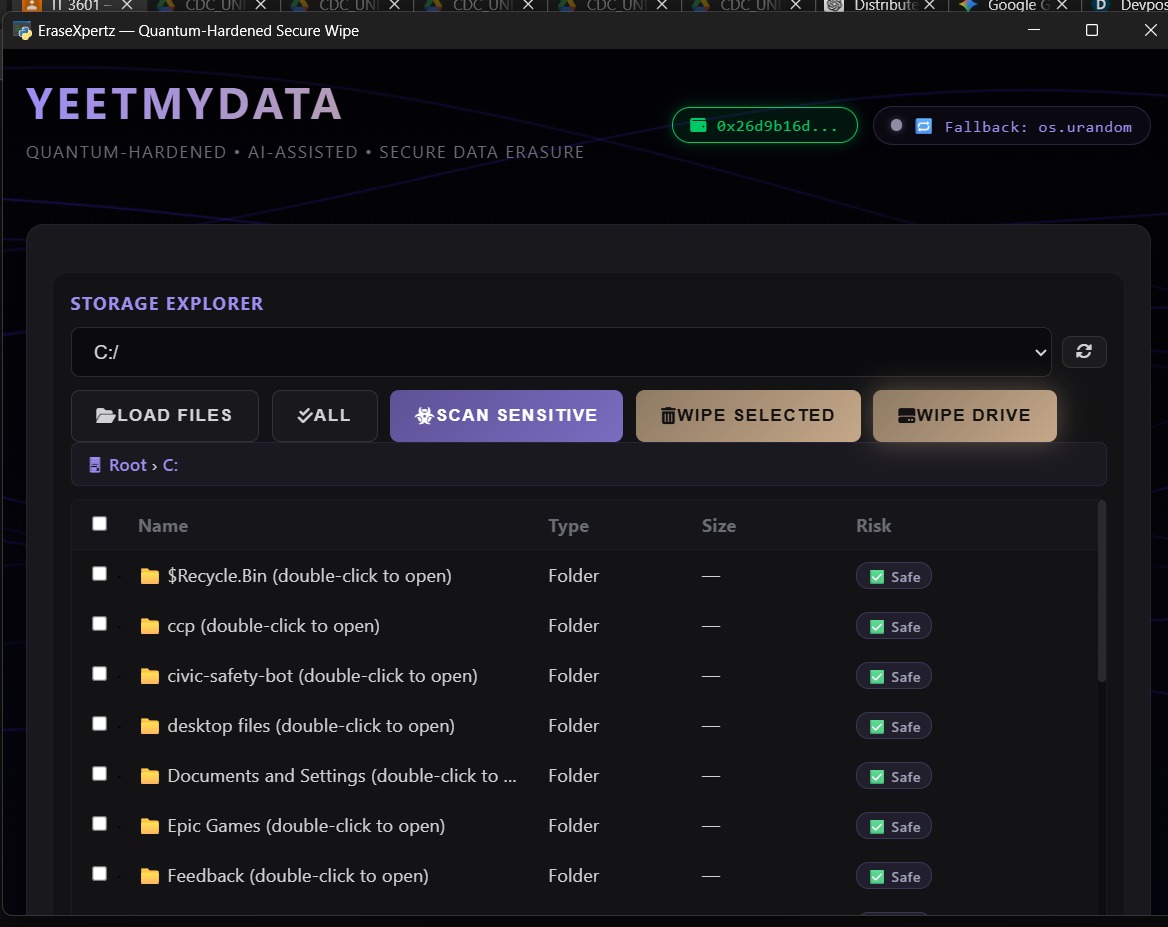Screen dimensions: 1168x927
Task: Click the EraseXpertz app icon in the title bar
Action: [x=23, y=31]
